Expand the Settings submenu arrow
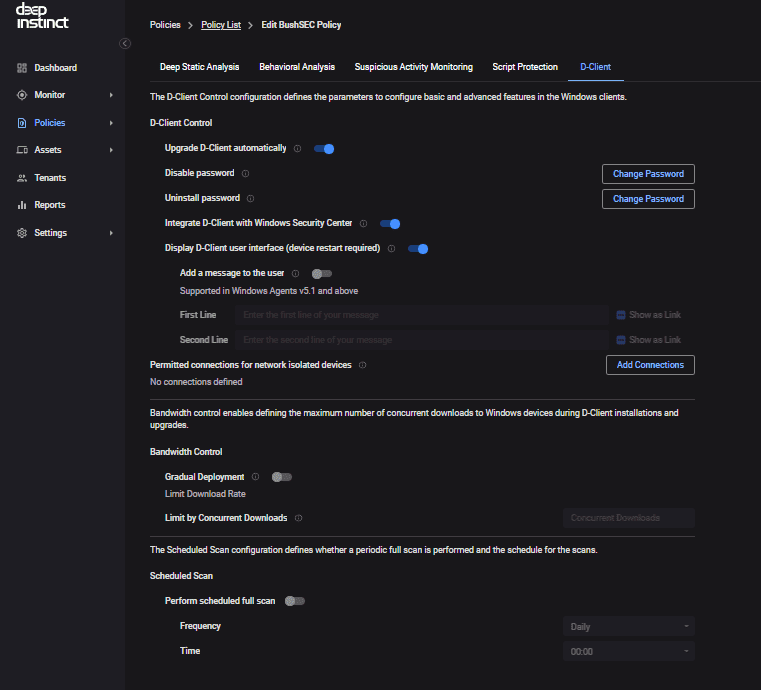 tap(111, 233)
